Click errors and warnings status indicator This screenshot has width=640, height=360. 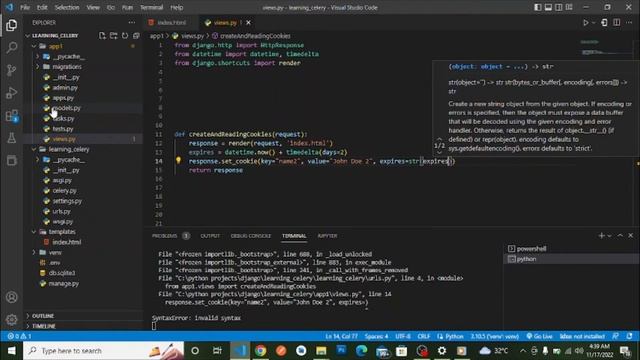click(x=19, y=336)
